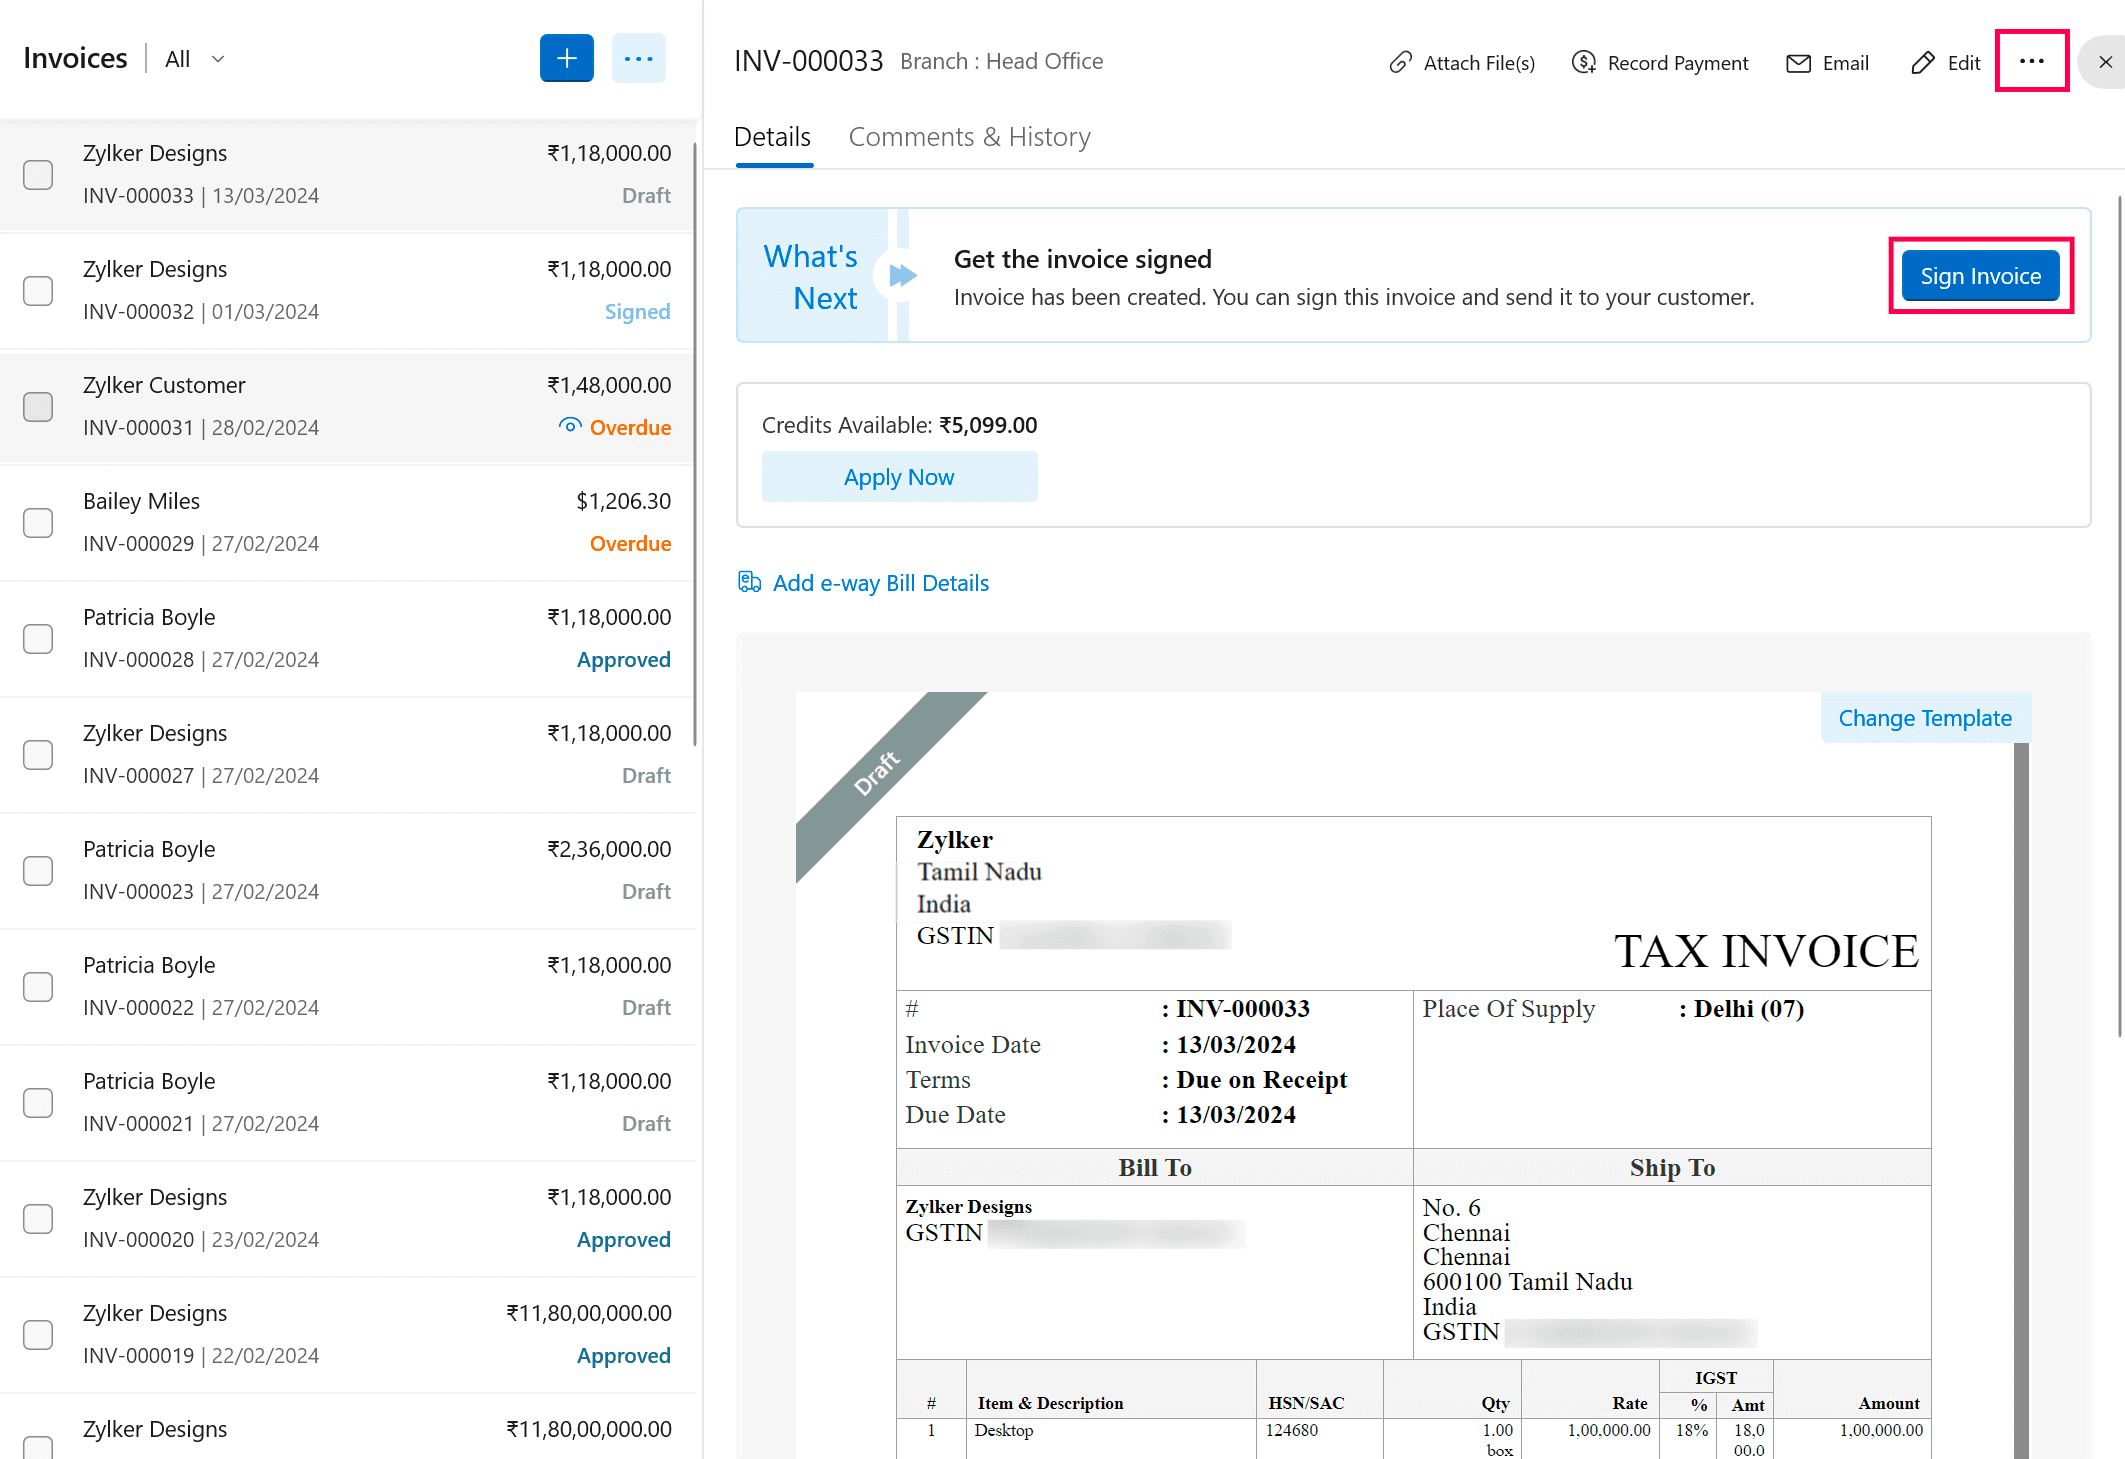
Task: Select the Details tab
Action: (772, 137)
